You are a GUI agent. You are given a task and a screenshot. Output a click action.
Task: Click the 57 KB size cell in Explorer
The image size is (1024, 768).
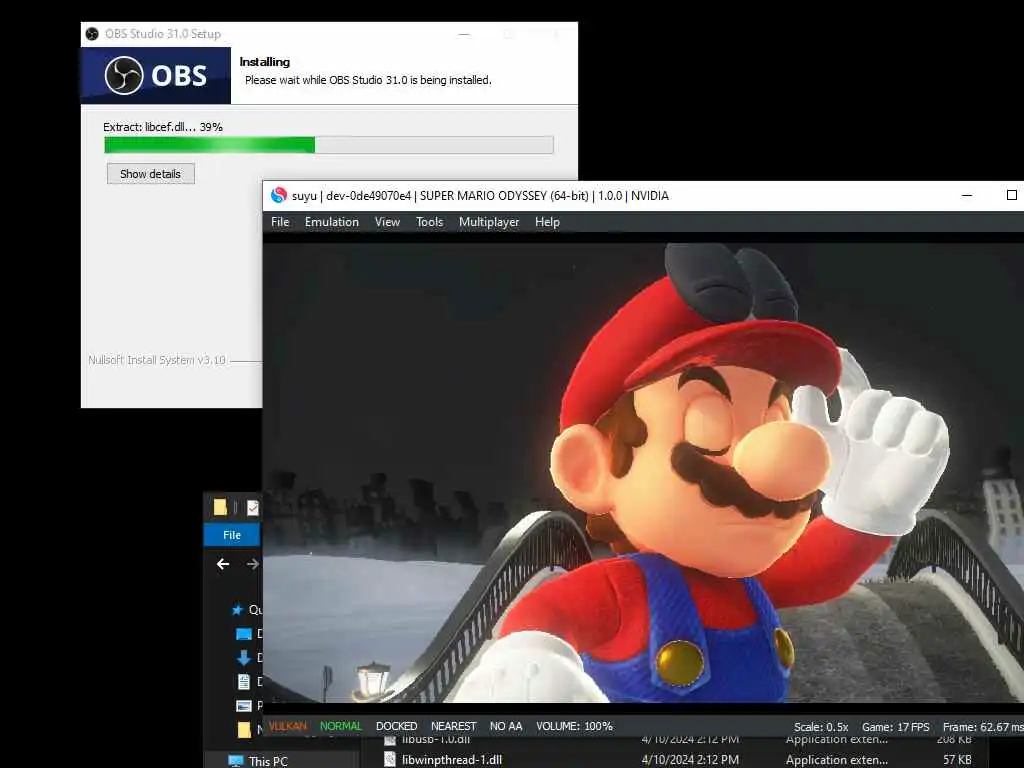[957, 760]
